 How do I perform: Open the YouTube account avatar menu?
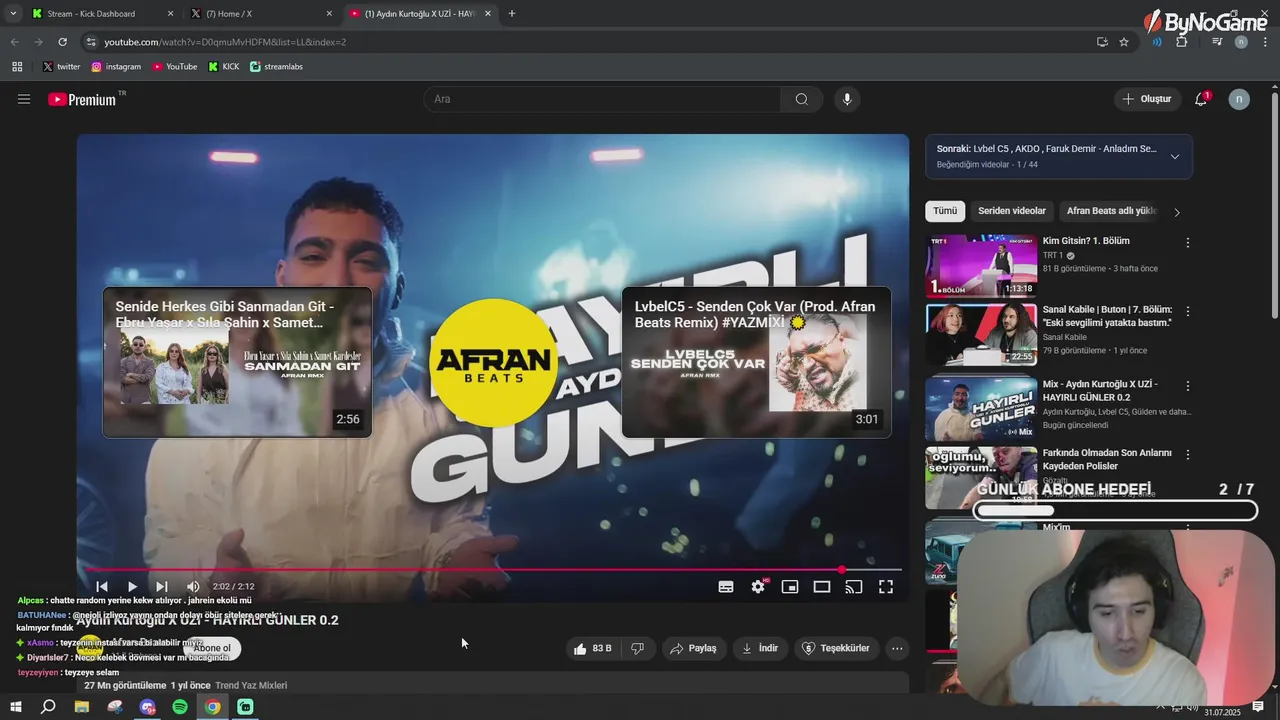click(1239, 99)
